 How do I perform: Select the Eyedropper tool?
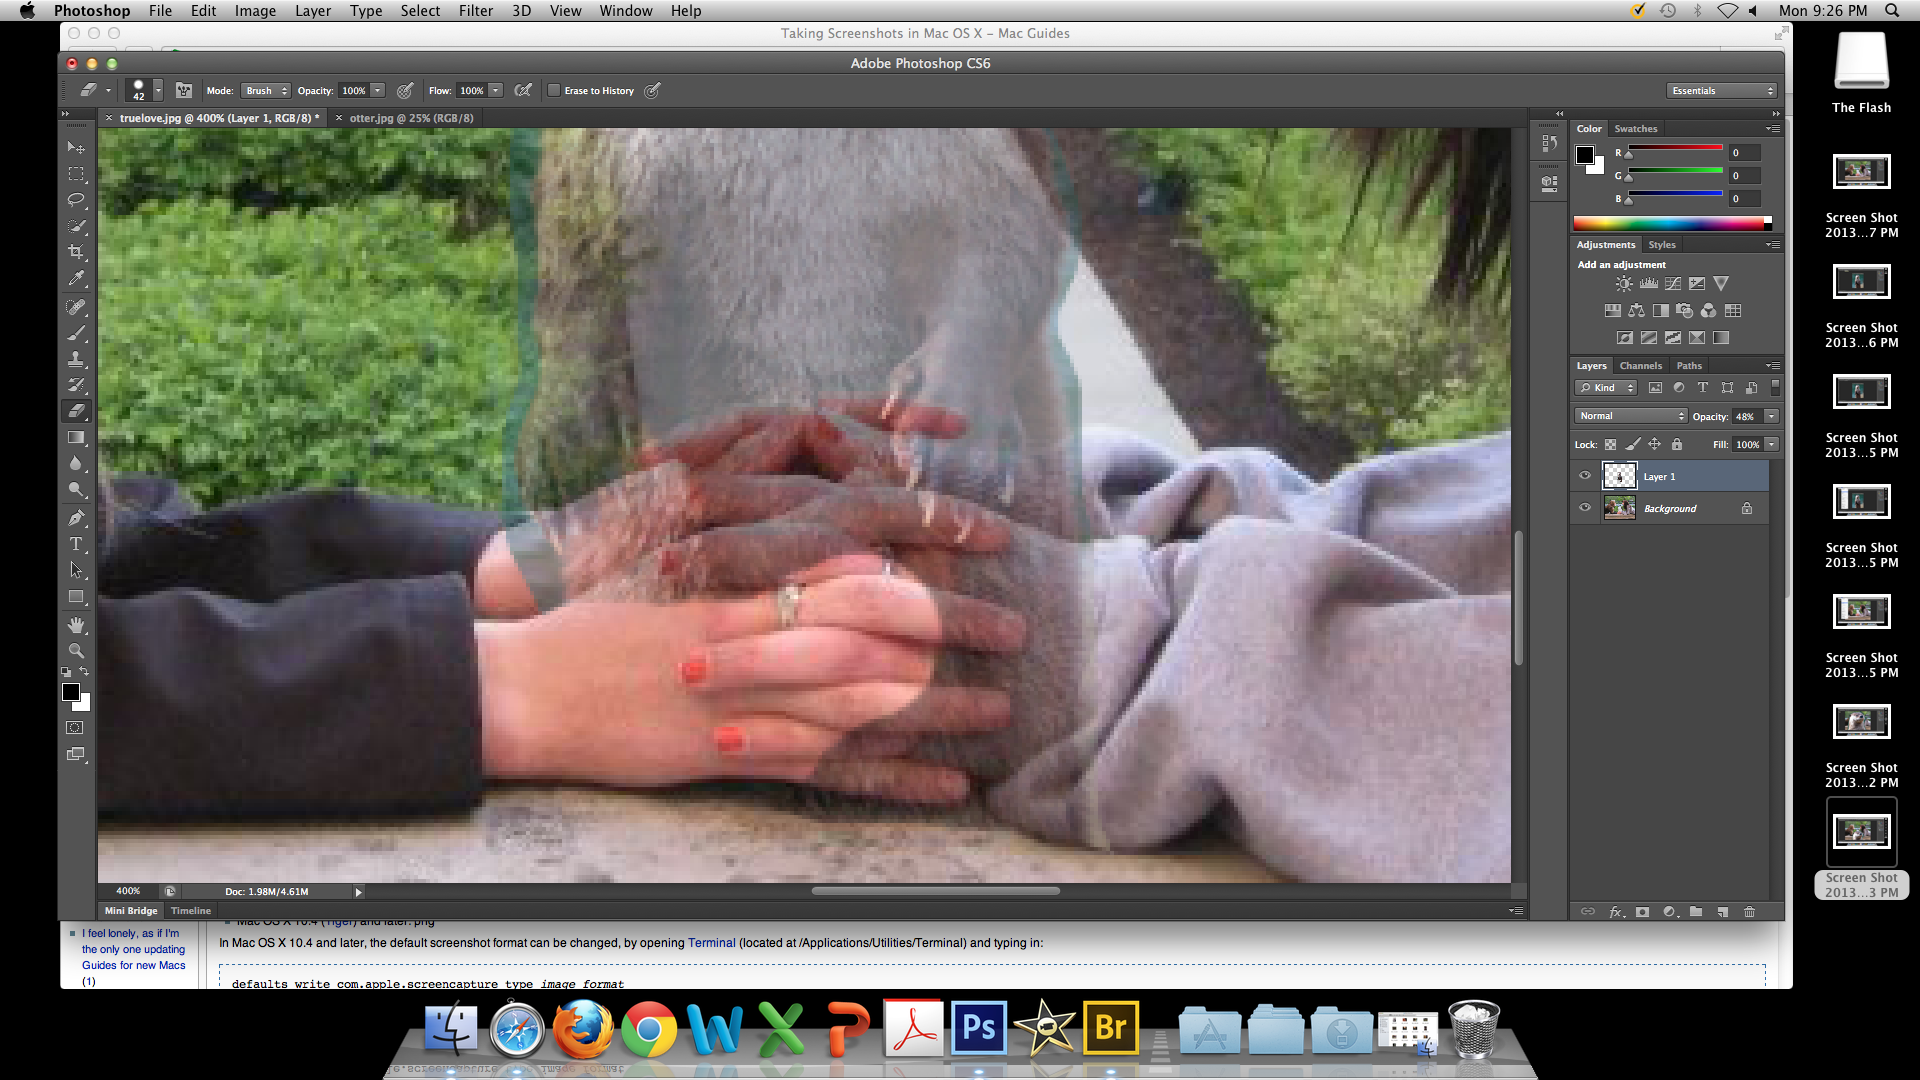click(76, 279)
